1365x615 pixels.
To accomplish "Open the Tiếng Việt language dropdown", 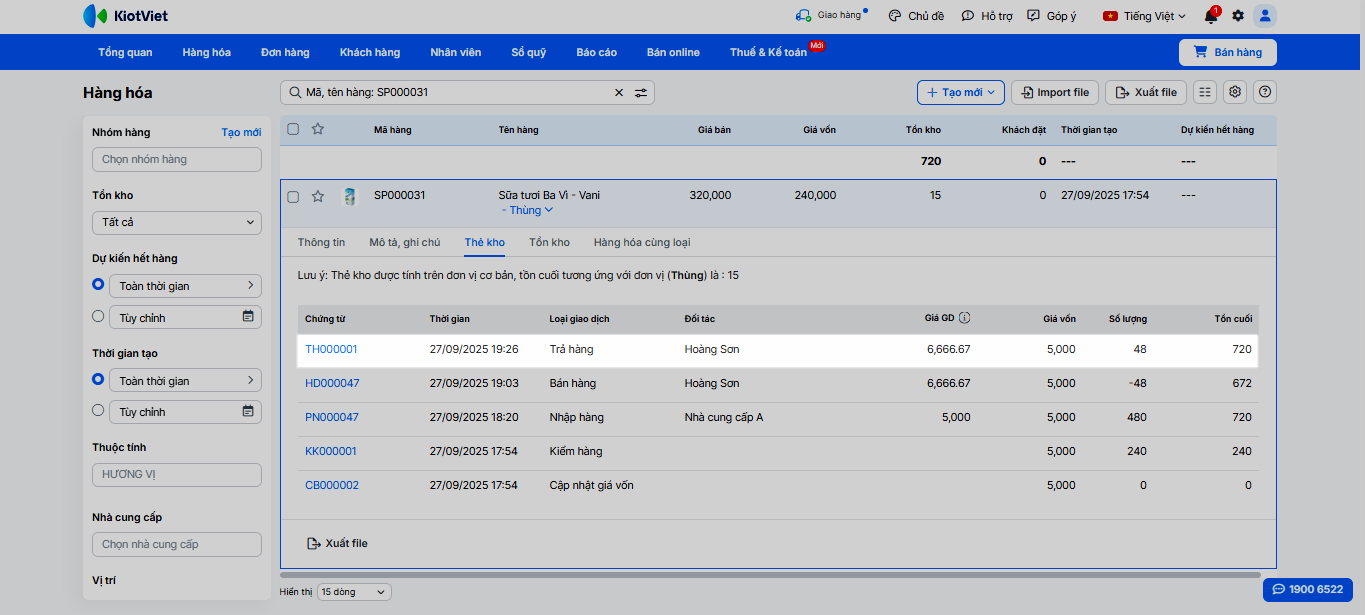I will point(1144,16).
